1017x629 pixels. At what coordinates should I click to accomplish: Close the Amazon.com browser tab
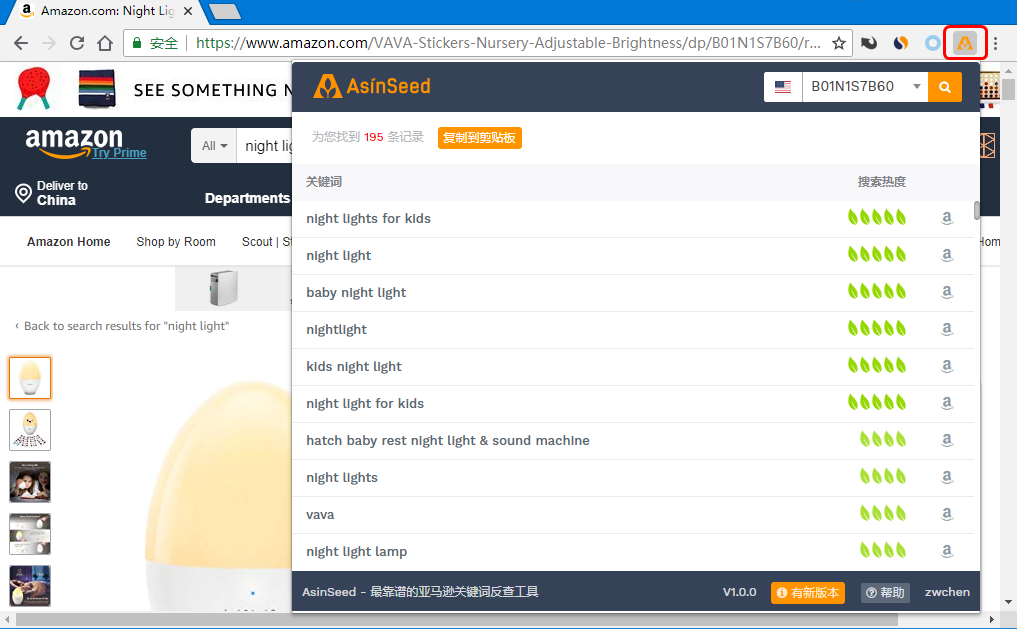(187, 11)
